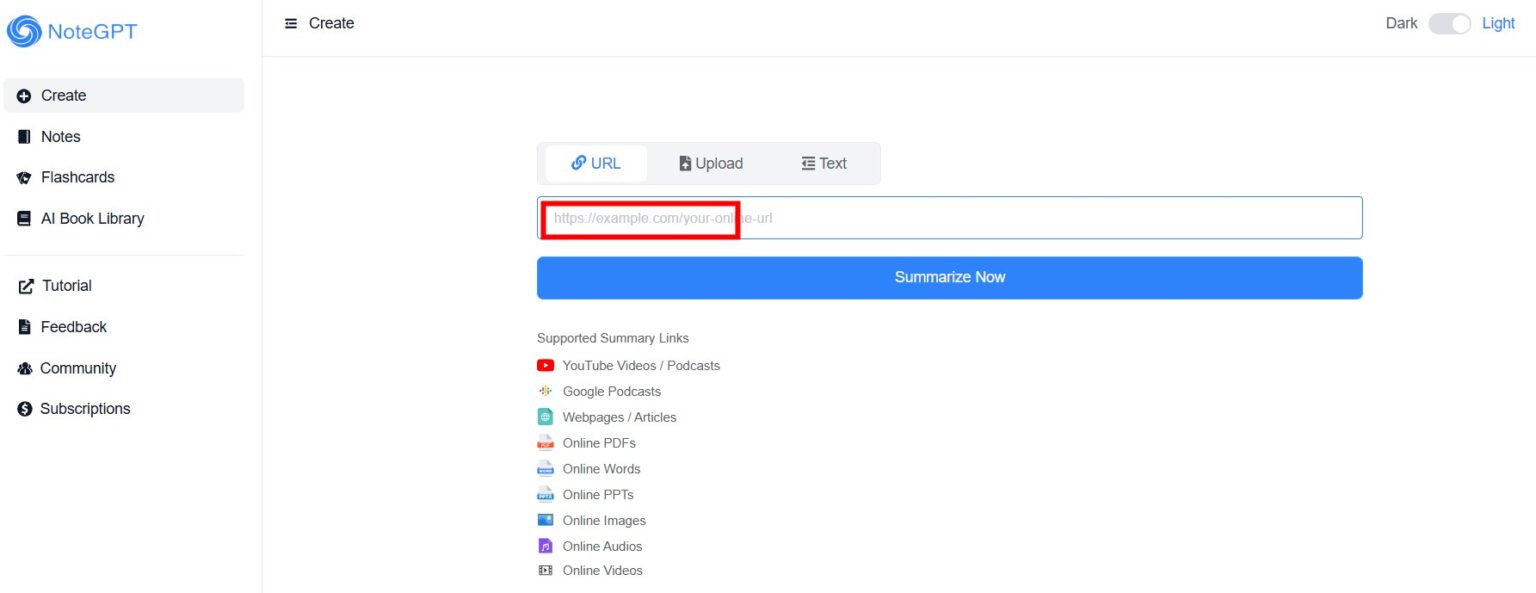Switch to the Text tab
Screen dimensions: 1536x593
pos(823,162)
